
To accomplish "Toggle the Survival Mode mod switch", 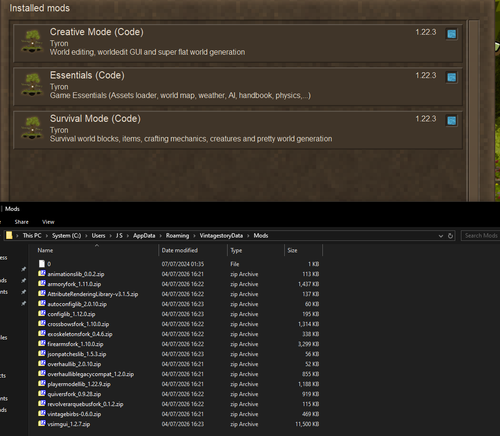I will tap(452, 121).
